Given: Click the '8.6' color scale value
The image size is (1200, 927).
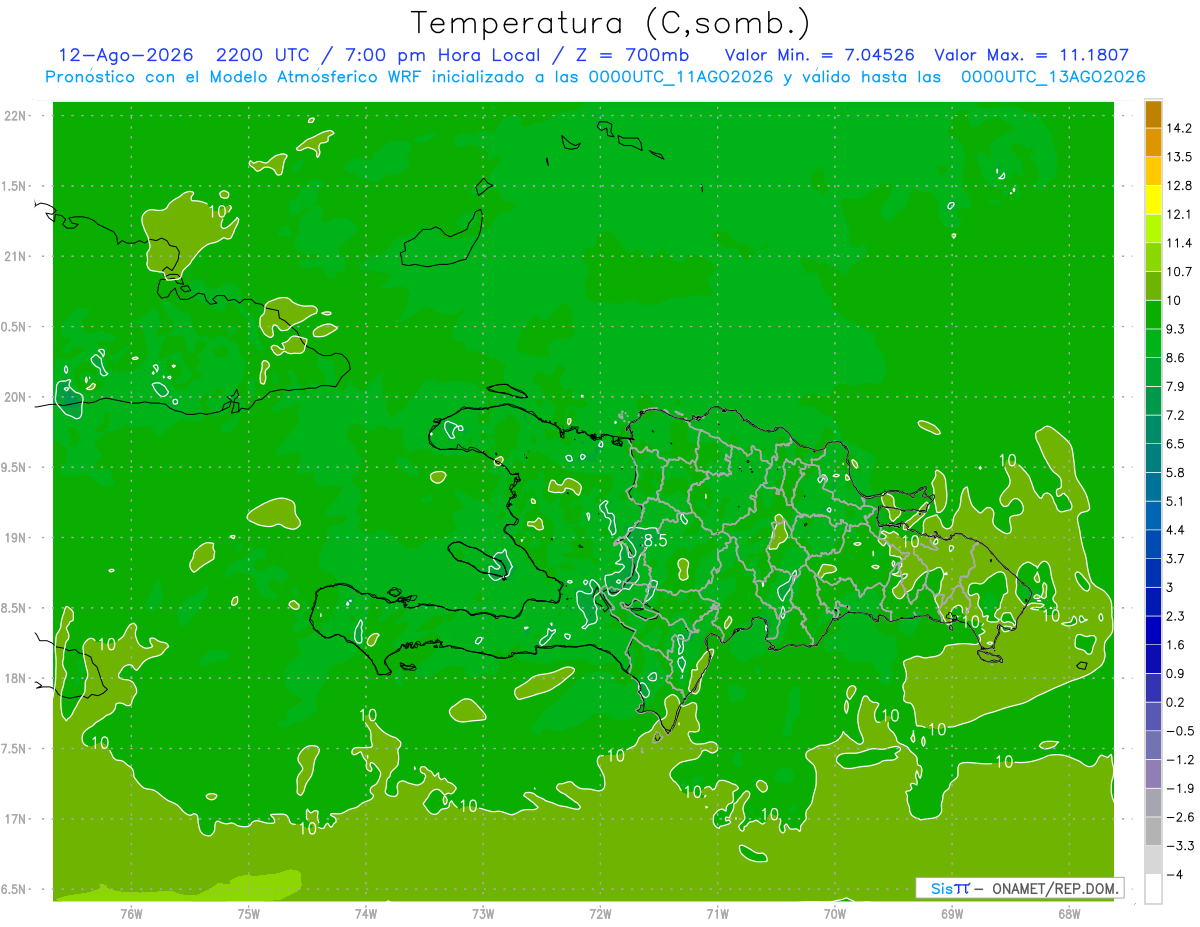Looking at the screenshot, I should [1175, 358].
